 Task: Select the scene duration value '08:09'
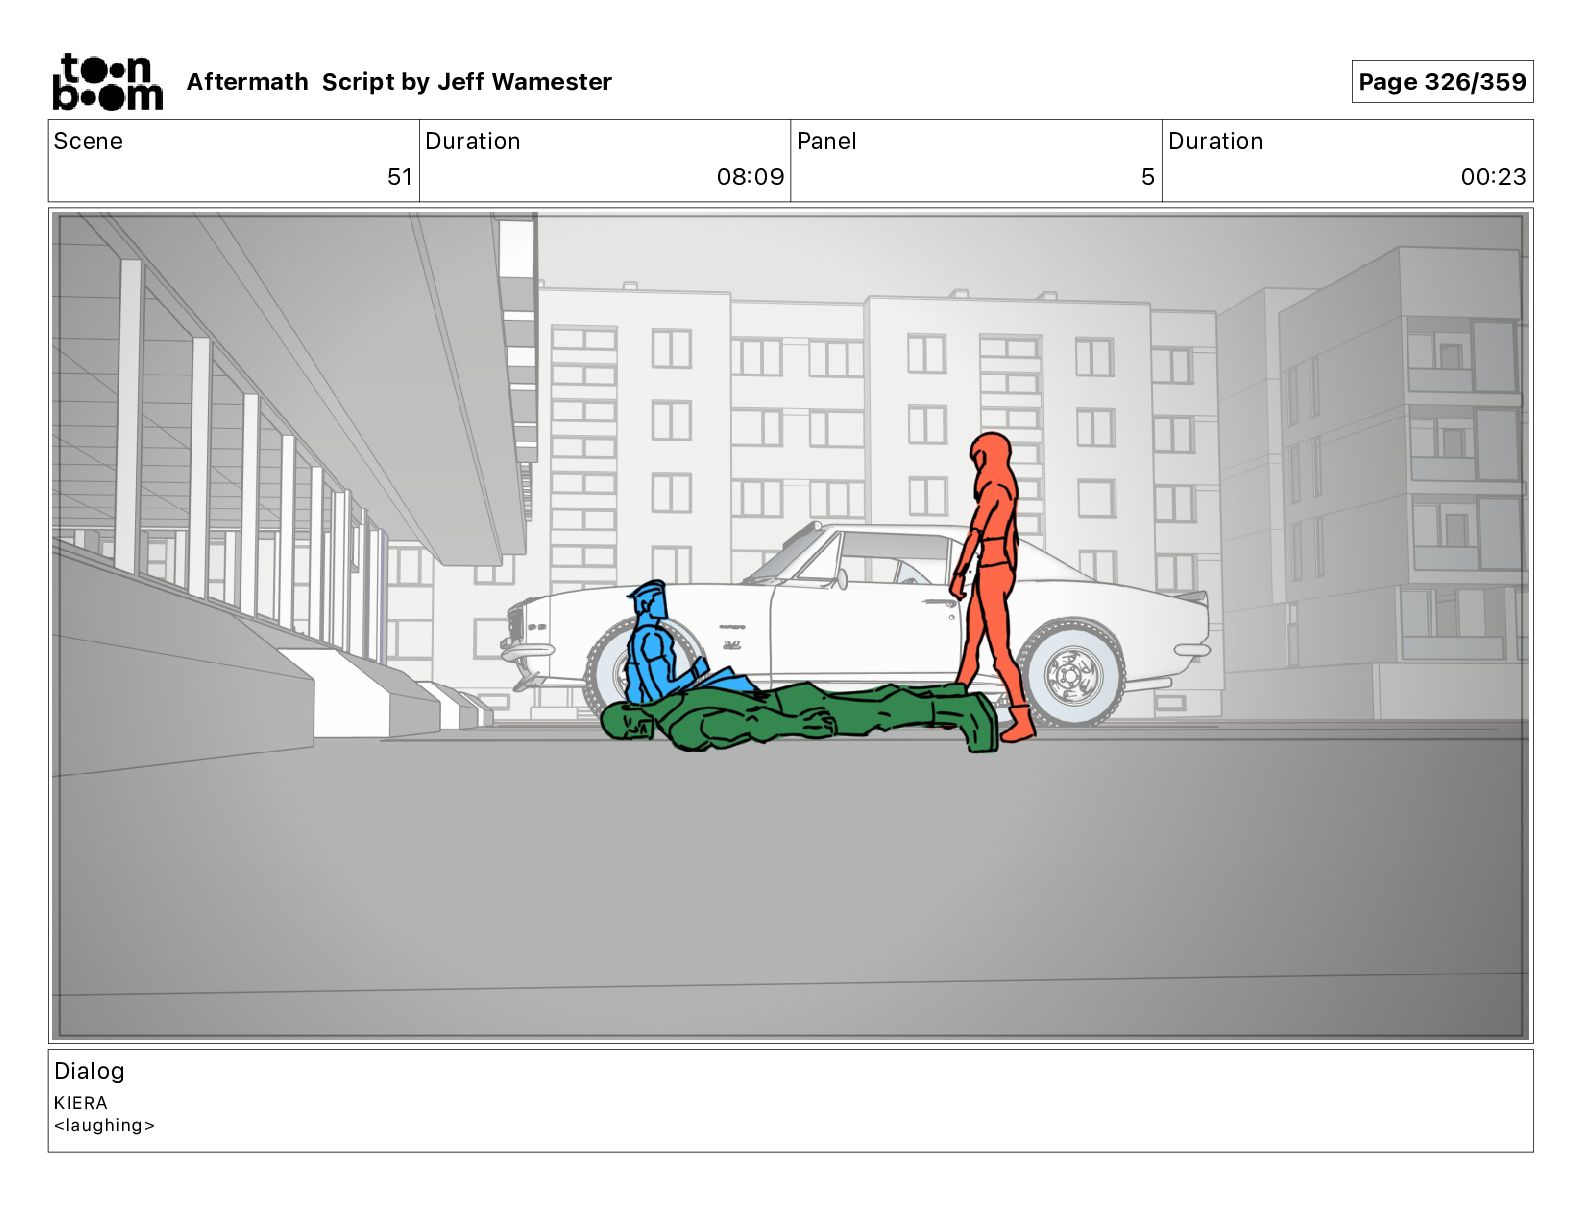click(750, 177)
